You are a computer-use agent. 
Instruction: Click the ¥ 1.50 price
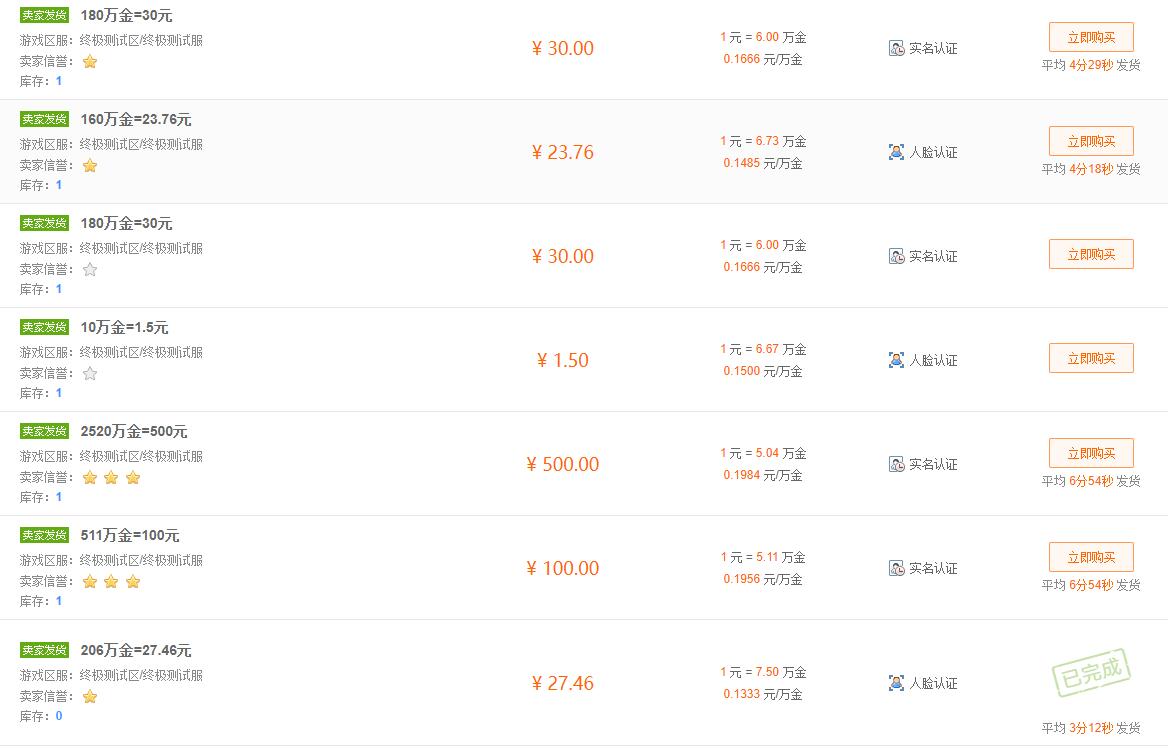[563, 360]
